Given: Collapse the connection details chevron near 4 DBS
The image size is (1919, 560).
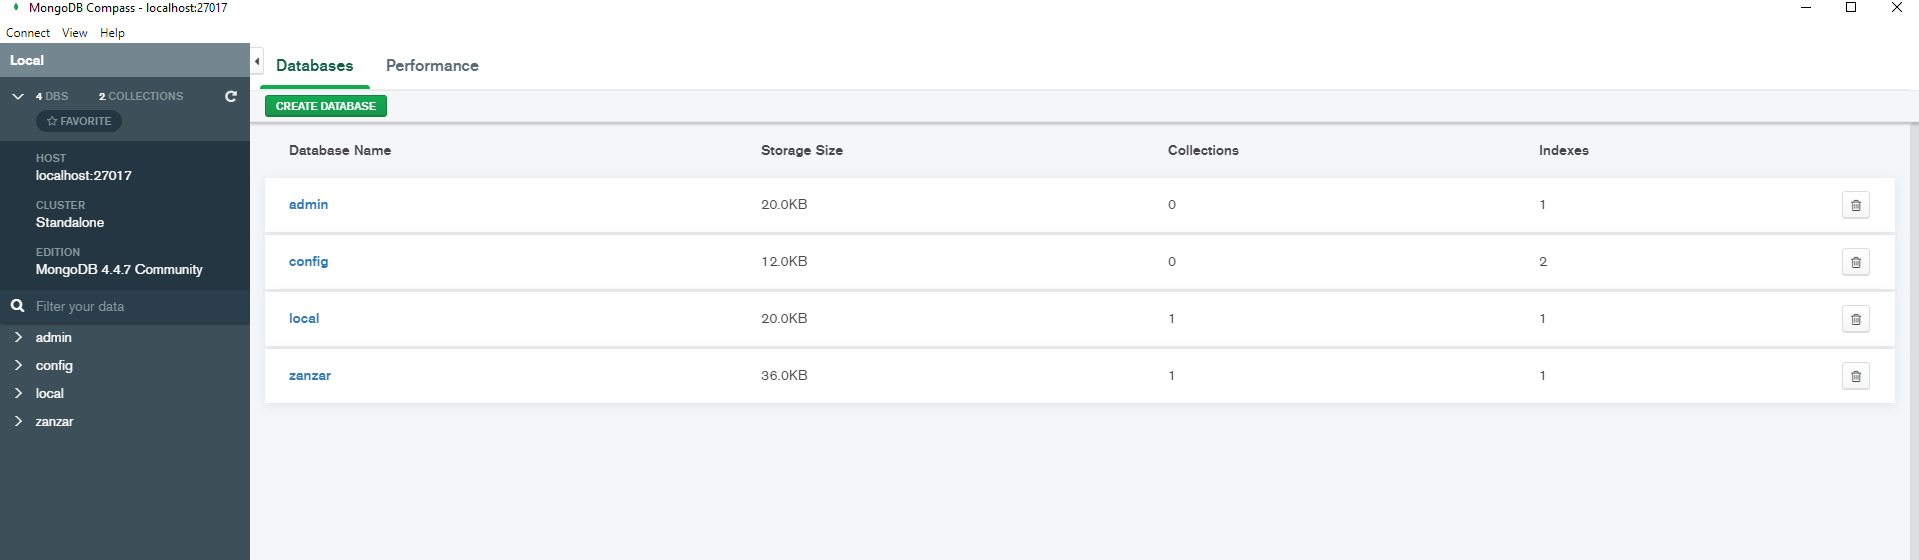Looking at the screenshot, I should (18, 96).
